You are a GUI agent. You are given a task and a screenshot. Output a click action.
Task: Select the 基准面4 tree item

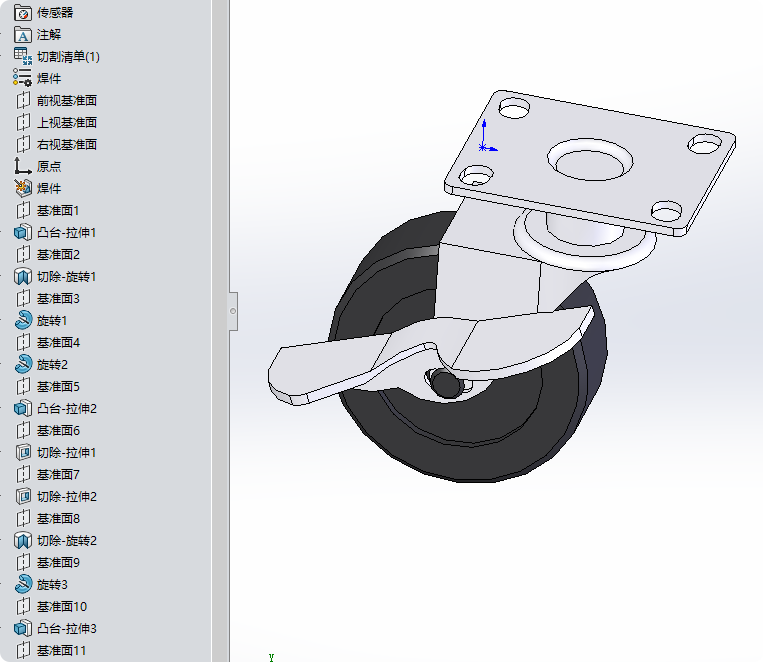pos(58,342)
